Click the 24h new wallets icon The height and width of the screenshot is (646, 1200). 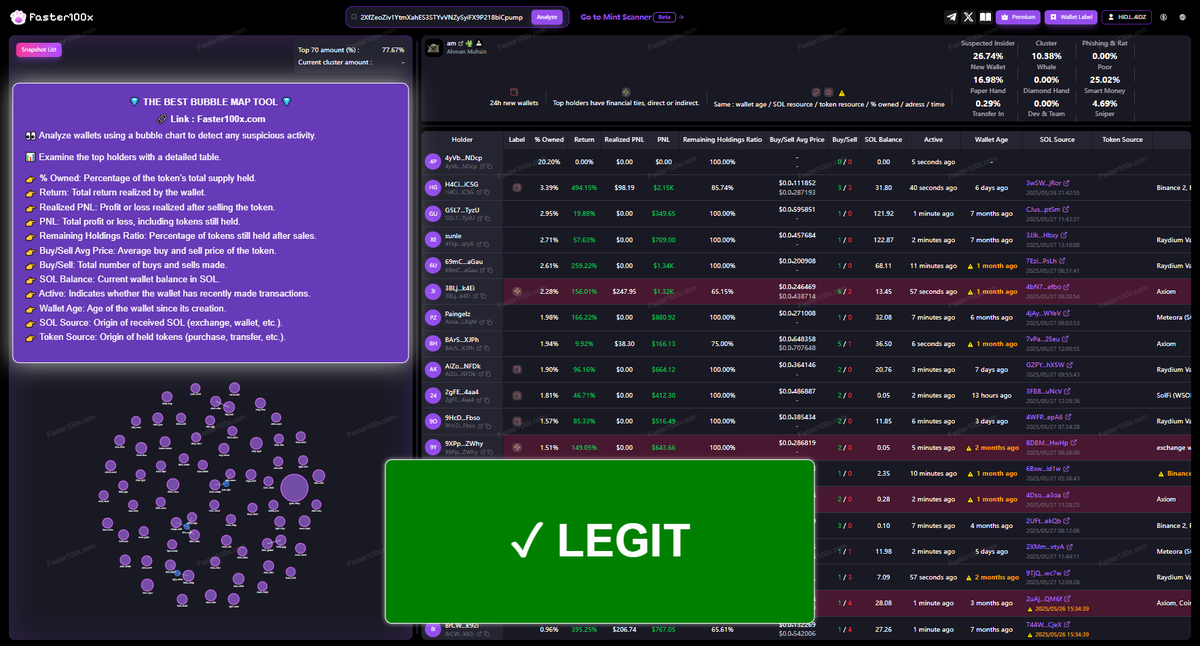(x=514, y=92)
